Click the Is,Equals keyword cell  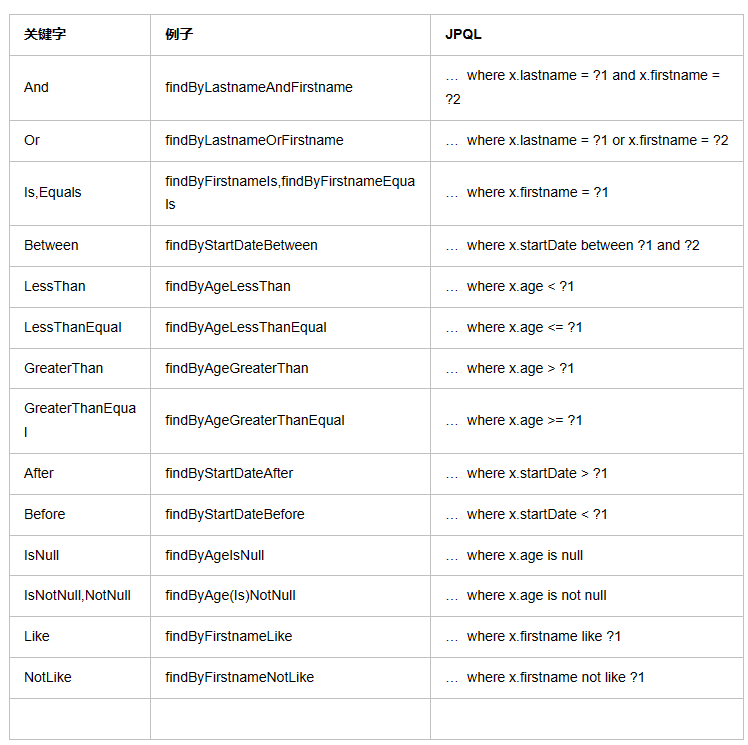pos(53,193)
